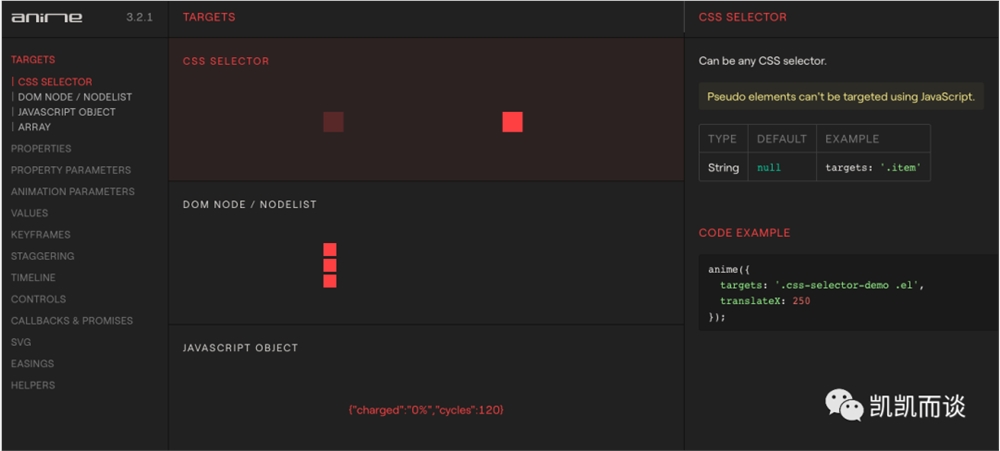The image size is (1000, 451).
Task: Select ARRAY item under Targets
Action: pyautogui.click(x=34, y=127)
